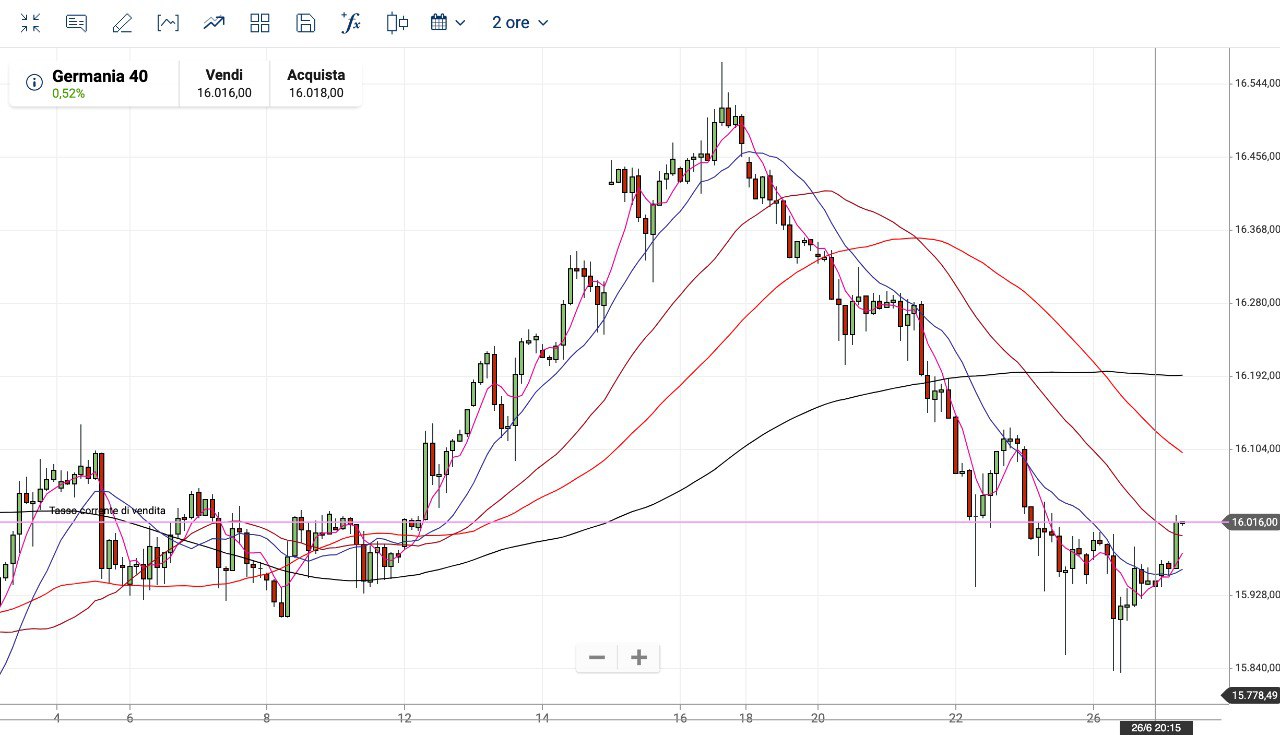Click the 26/6 20:15 time axis marker
The image size is (1280, 735).
1156,728
